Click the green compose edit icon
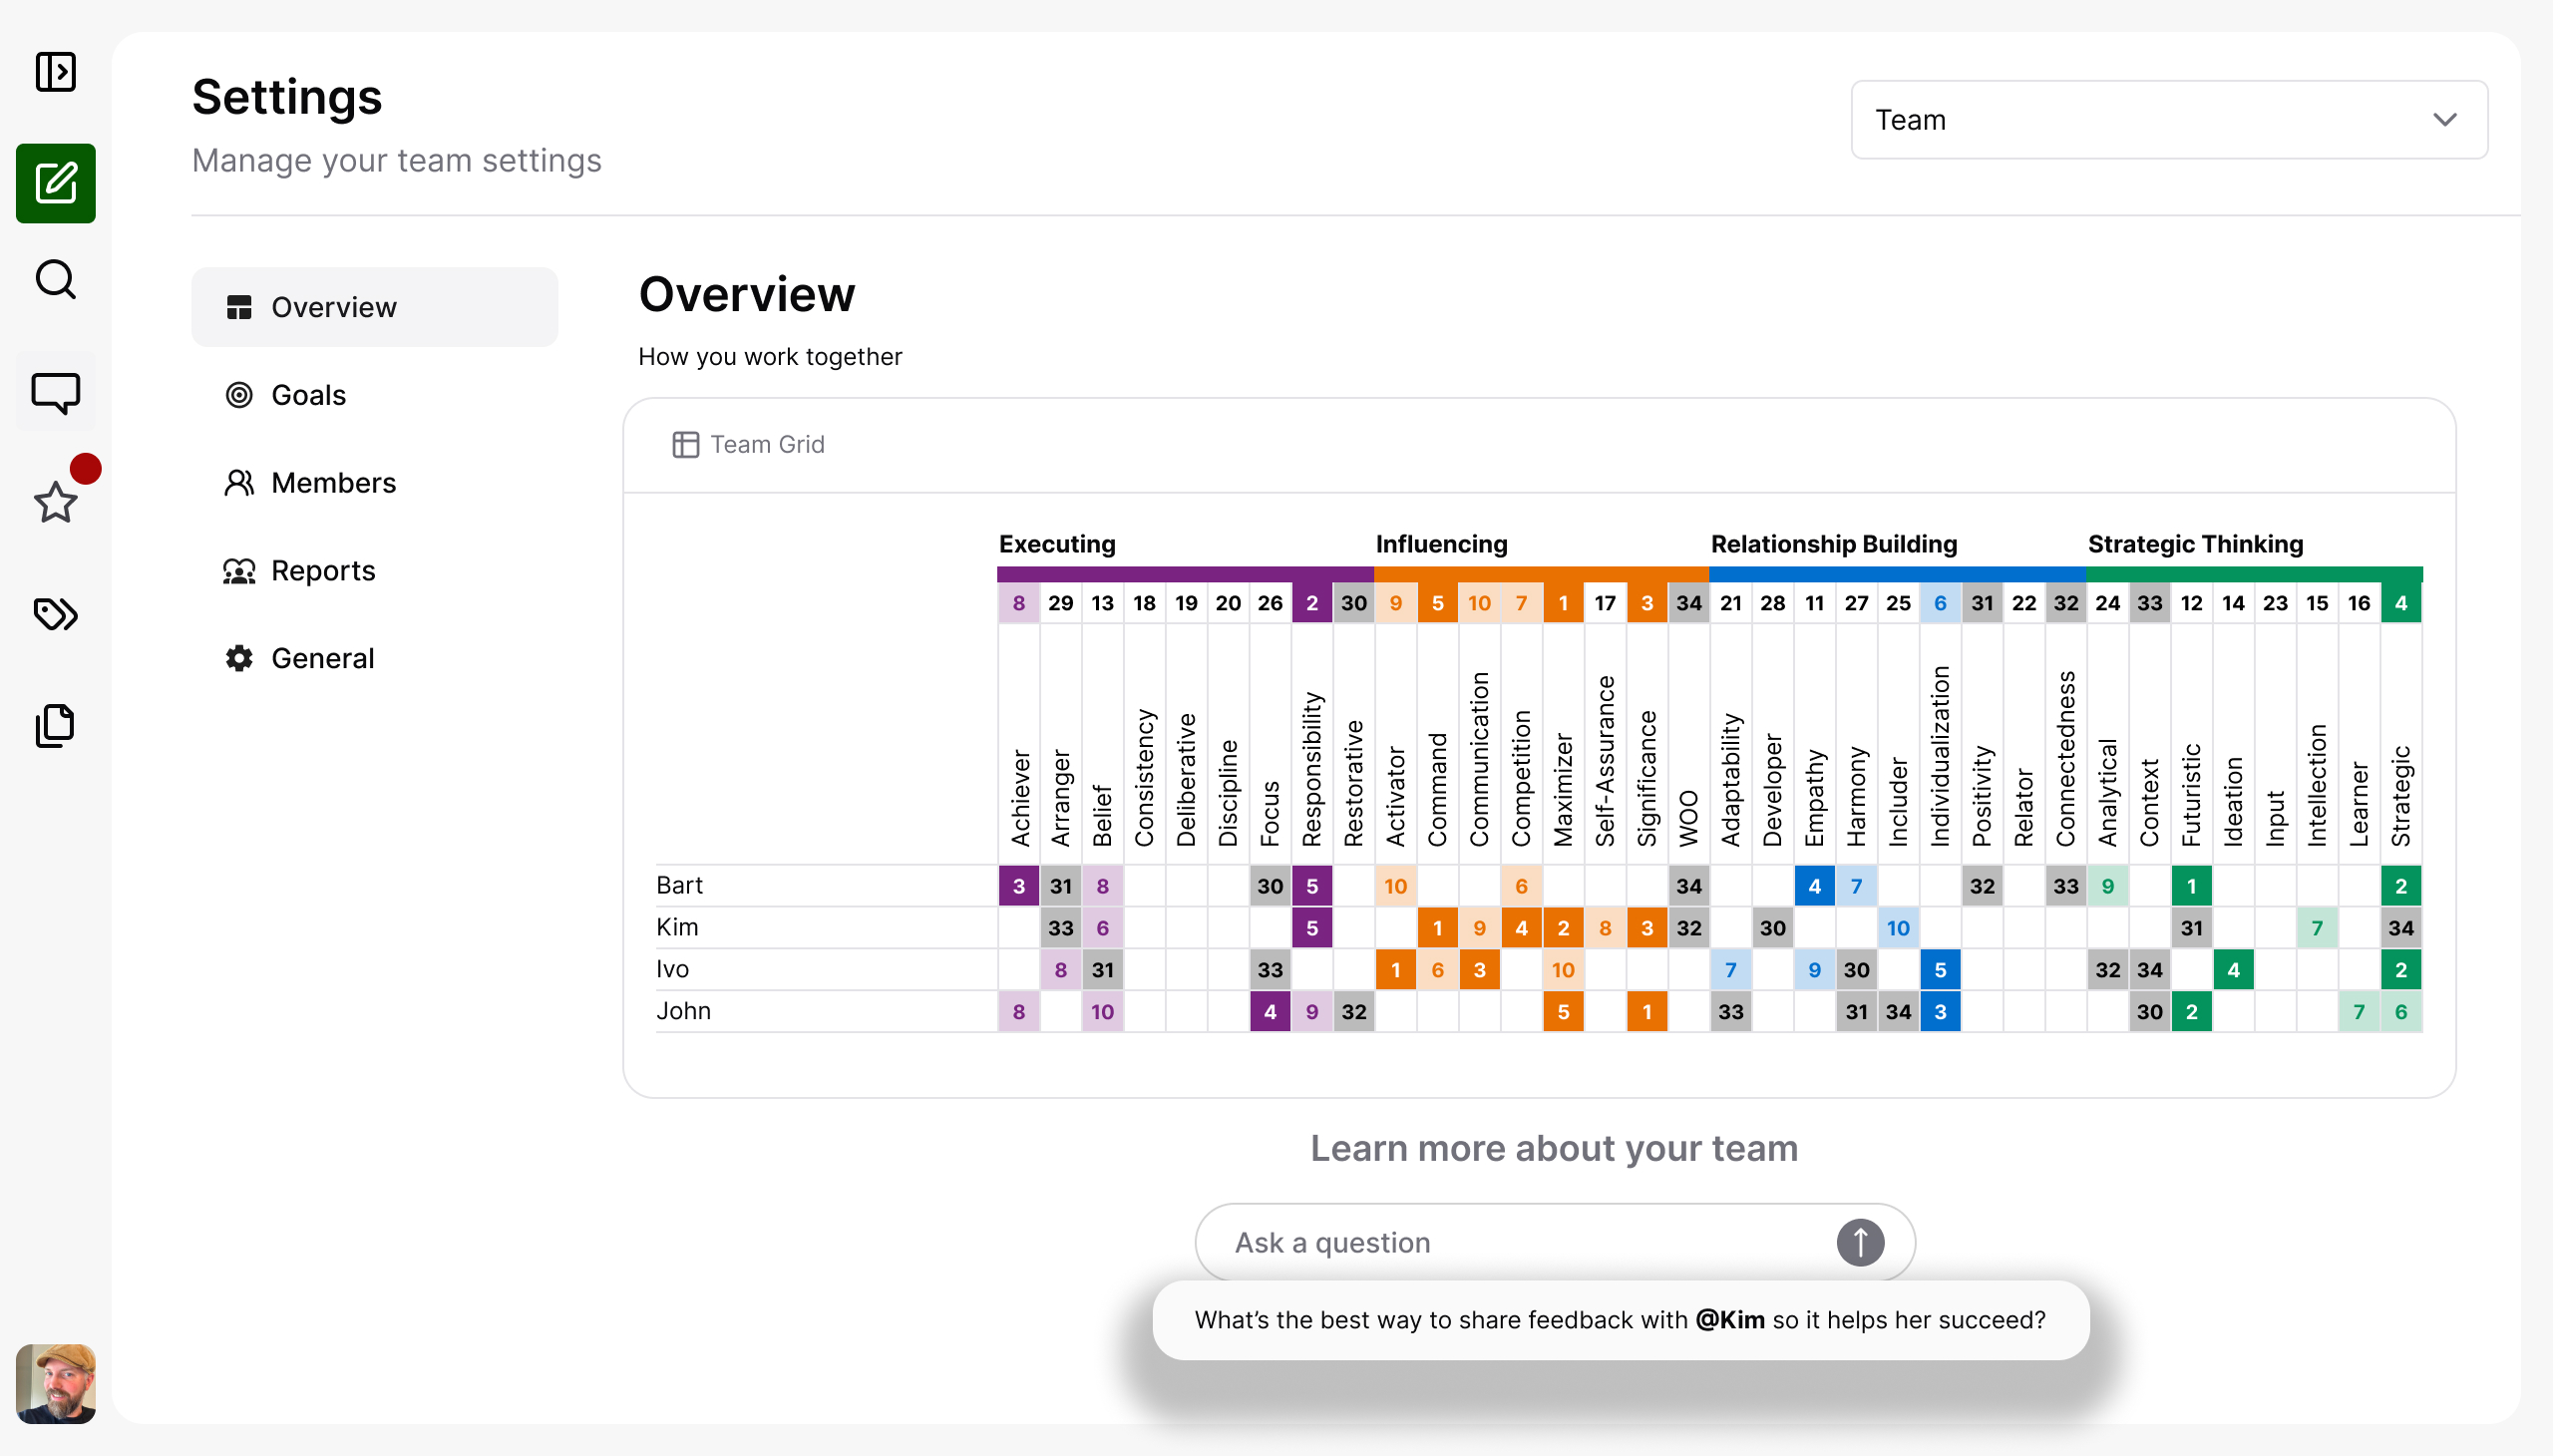Image resolution: width=2553 pixels, height=1456 pixels. [55, 183]
